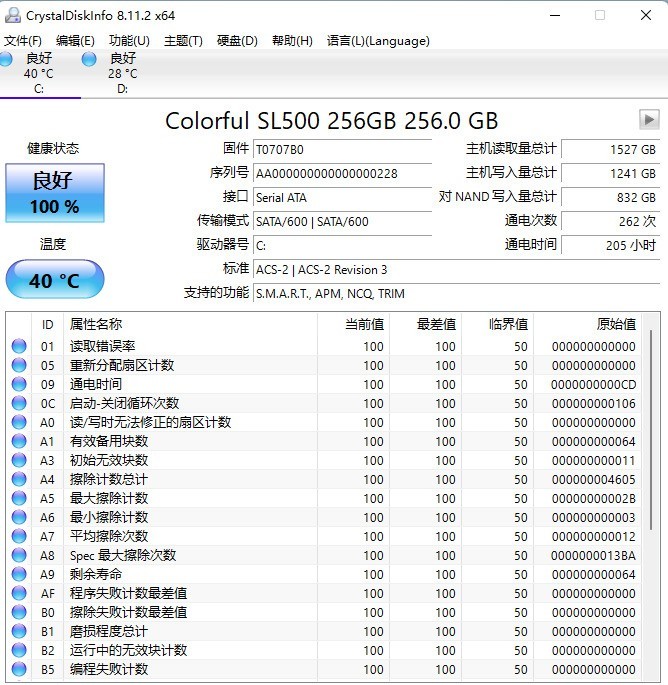The height and width of the screenshot is (685, 668).
Task: Click the power on count 262 次
Action: (610, 221)
